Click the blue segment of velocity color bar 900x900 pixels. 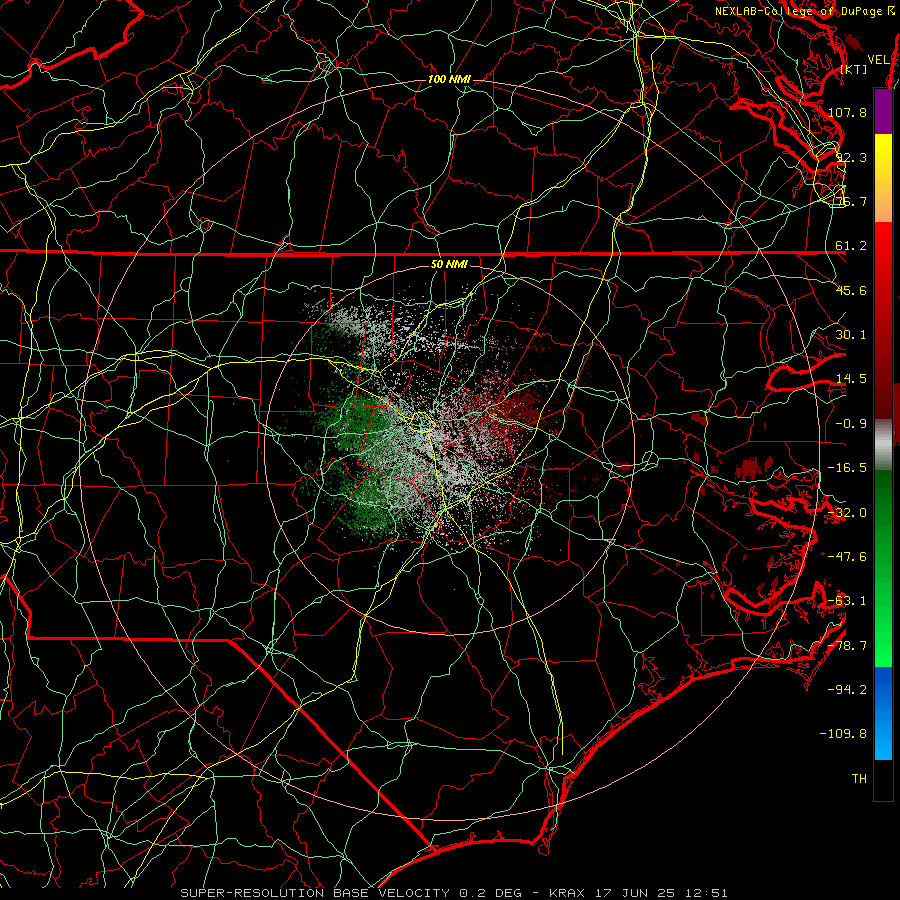point(883,713)
